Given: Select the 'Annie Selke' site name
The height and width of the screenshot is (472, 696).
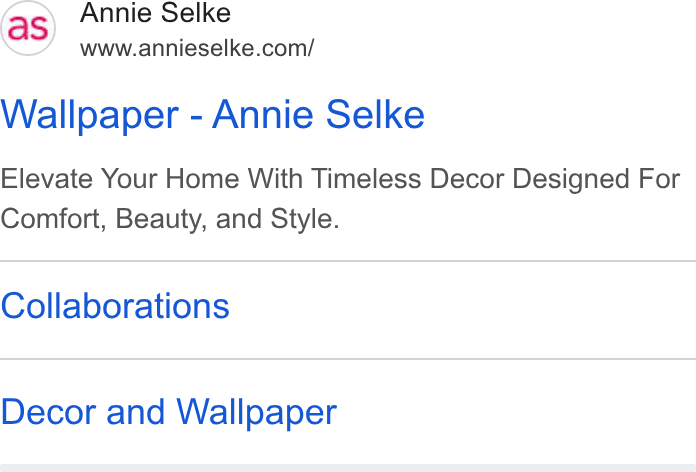Looking at the screenshot, I should pyautogui.click(x=155, y=12).
